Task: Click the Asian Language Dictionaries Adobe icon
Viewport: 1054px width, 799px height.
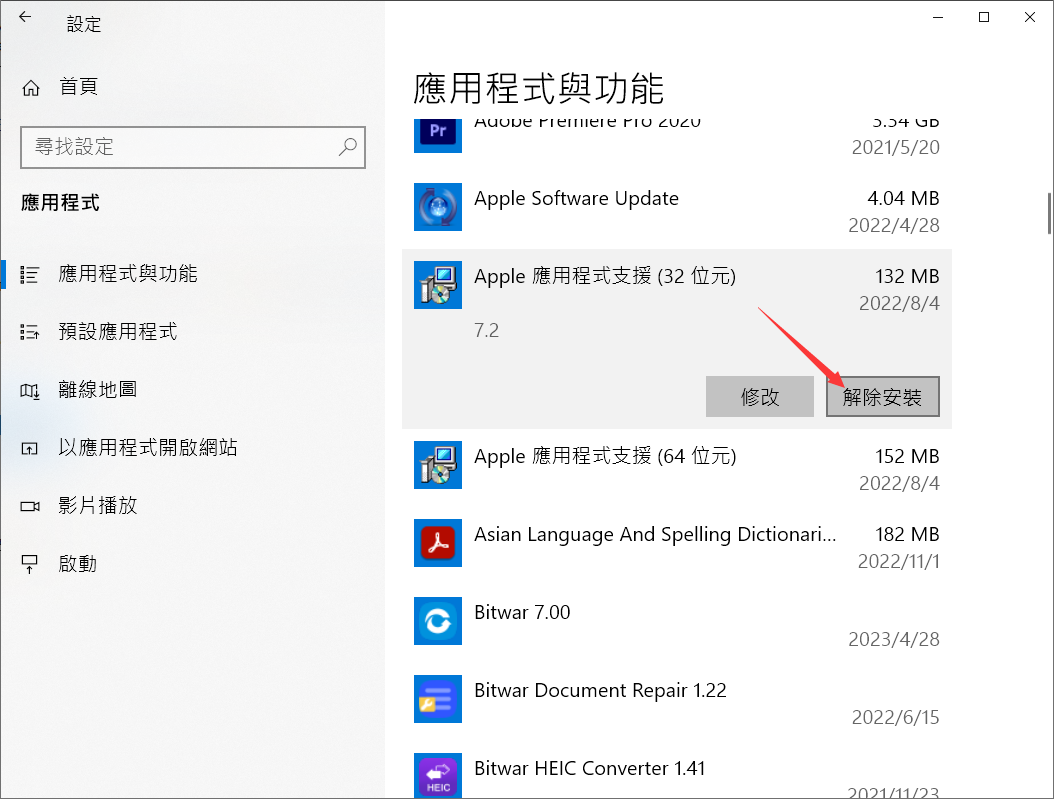Action: point(437,543)
